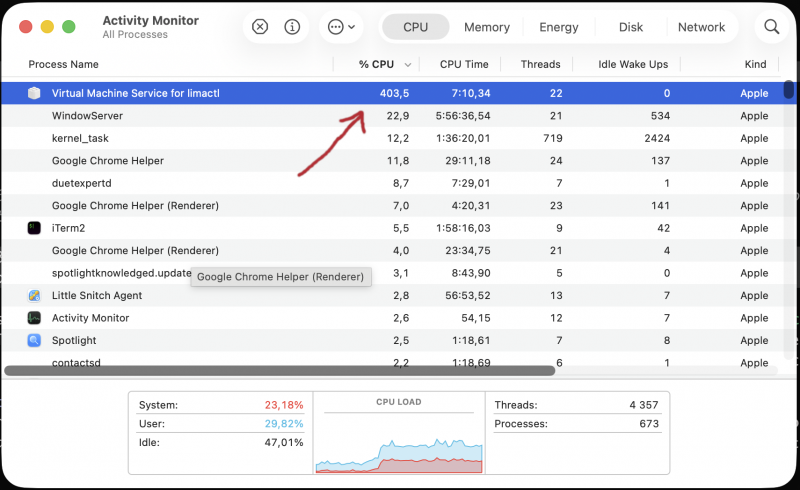This screenshot has height=490, width=800.
Task: Click the Little Snitch Agent icon
Action: pos(34,295)
